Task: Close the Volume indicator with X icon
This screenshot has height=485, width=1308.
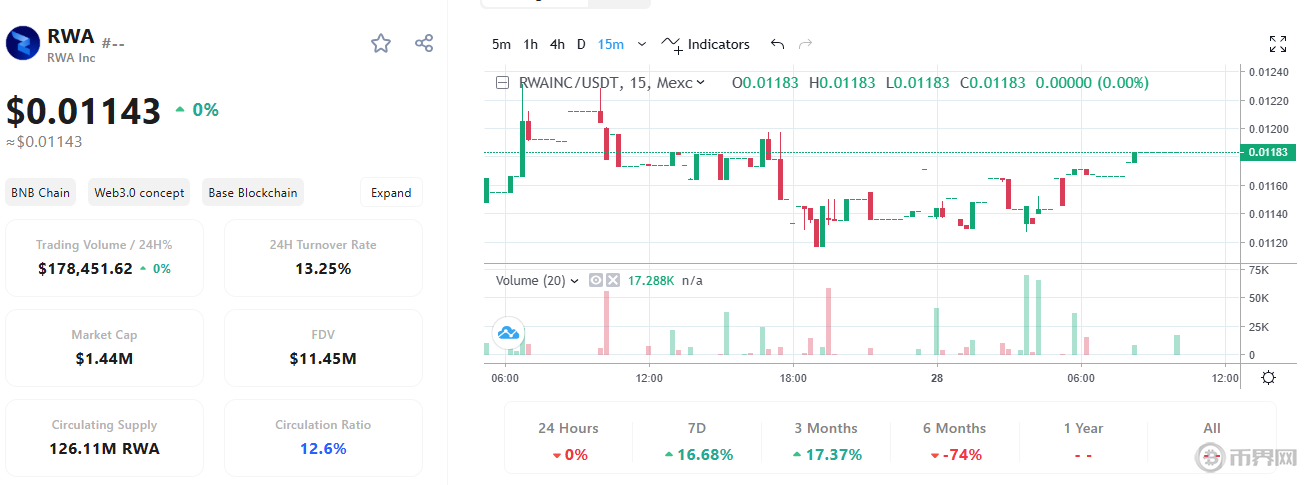Action: click(x=613, y=281)
